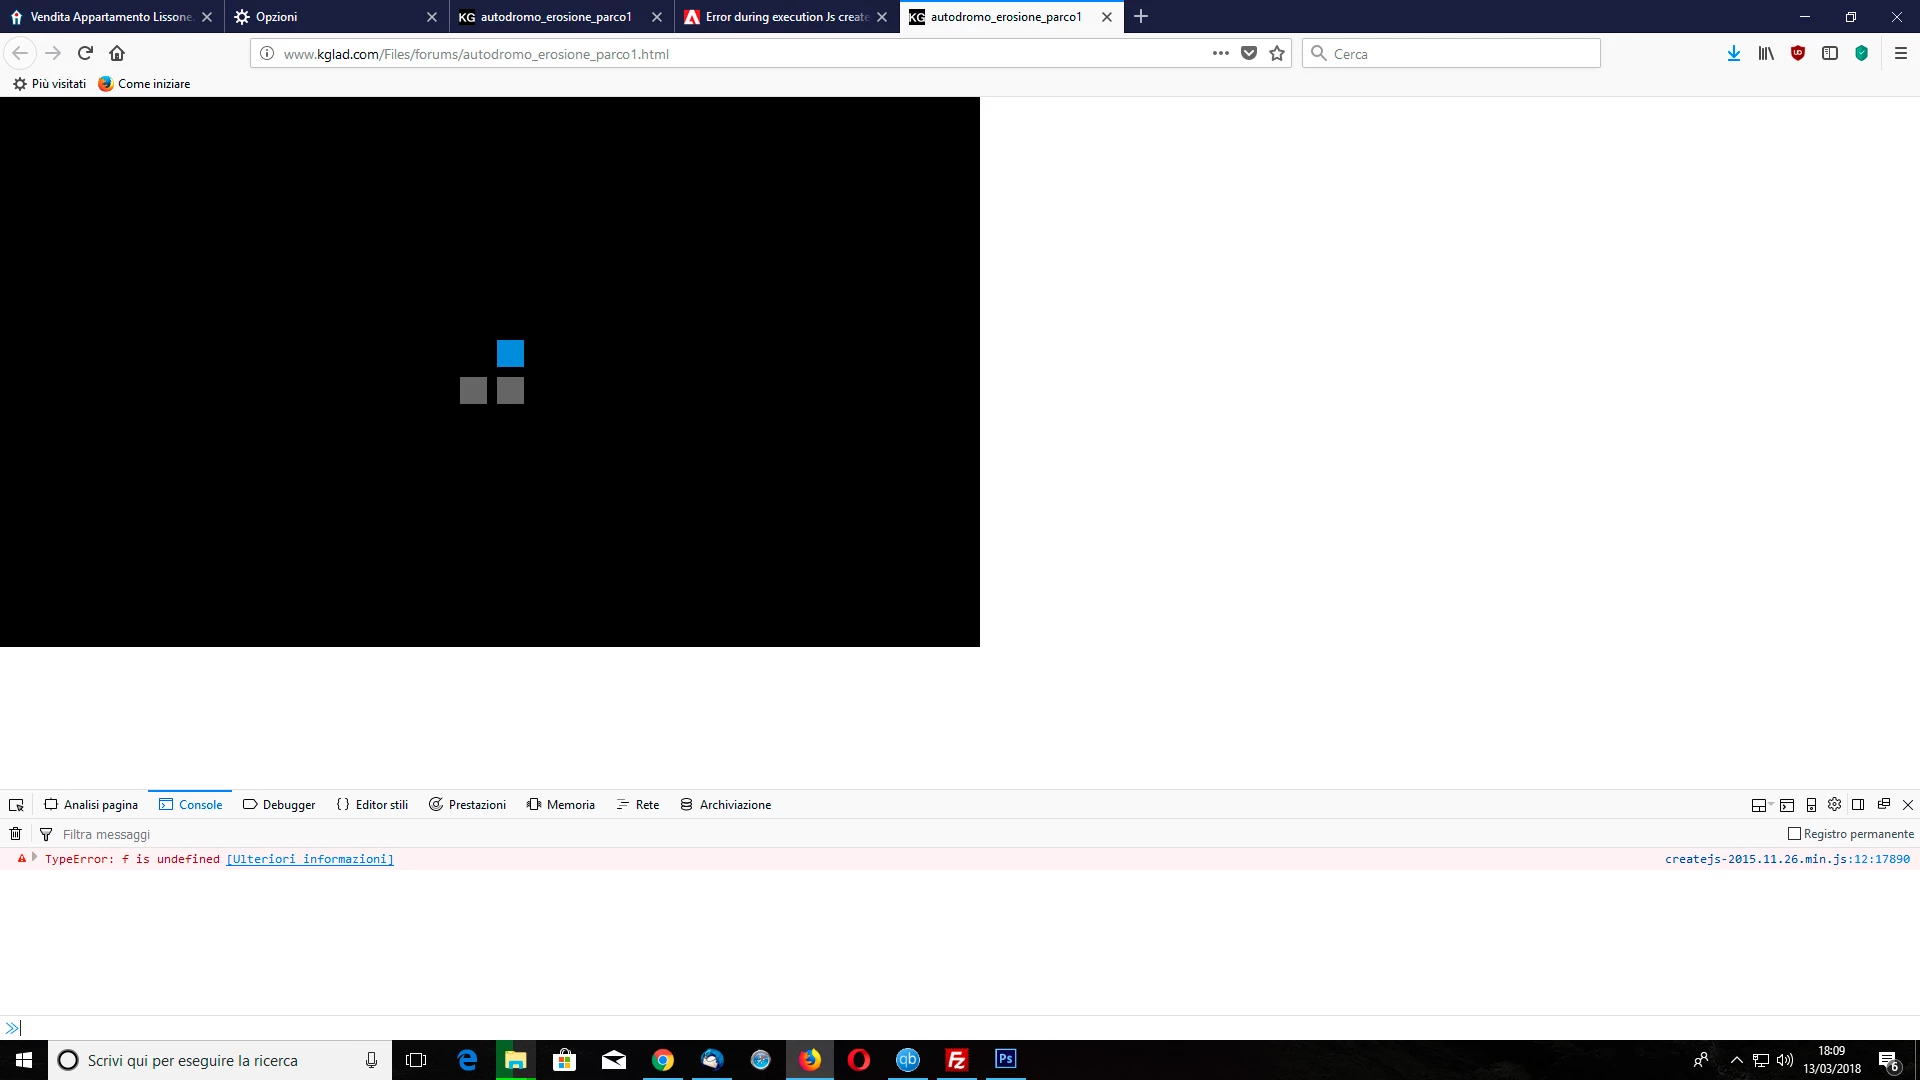Open page actions three-dot menu
The width and height of the screenshot is (1920, 1080).
point(1220,54)
